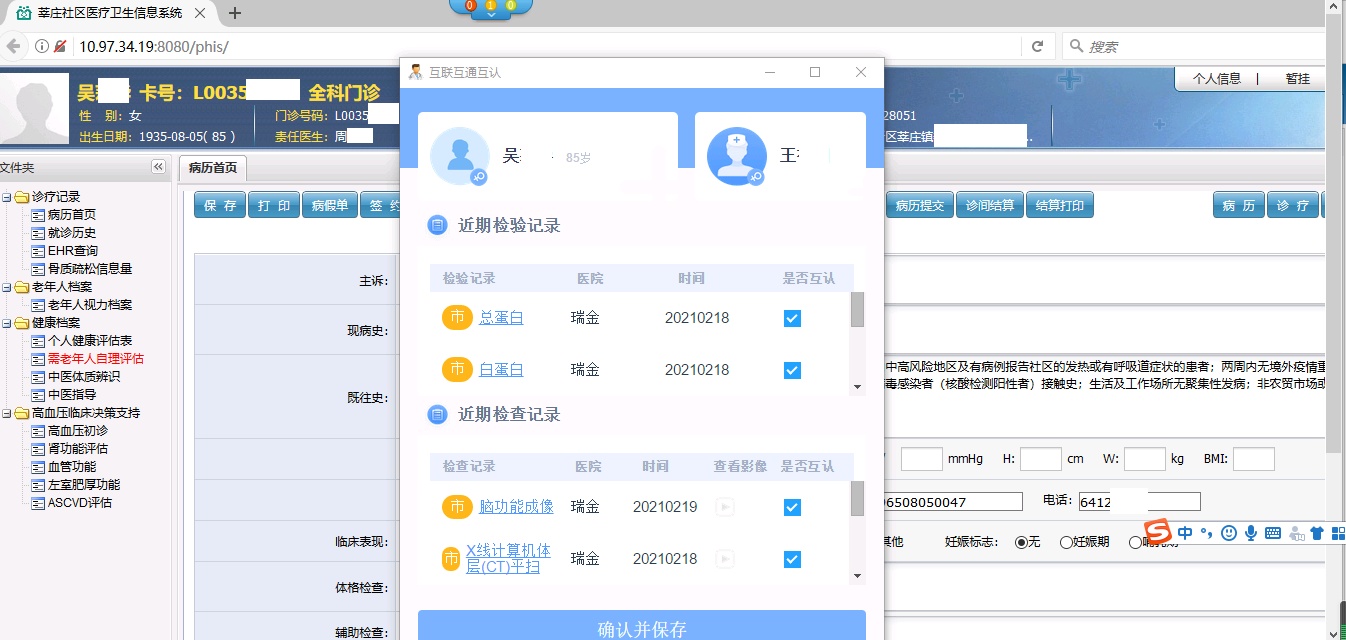Switch to the 病历首页 tab
The image size is (1346, 640).
(213, 167)
